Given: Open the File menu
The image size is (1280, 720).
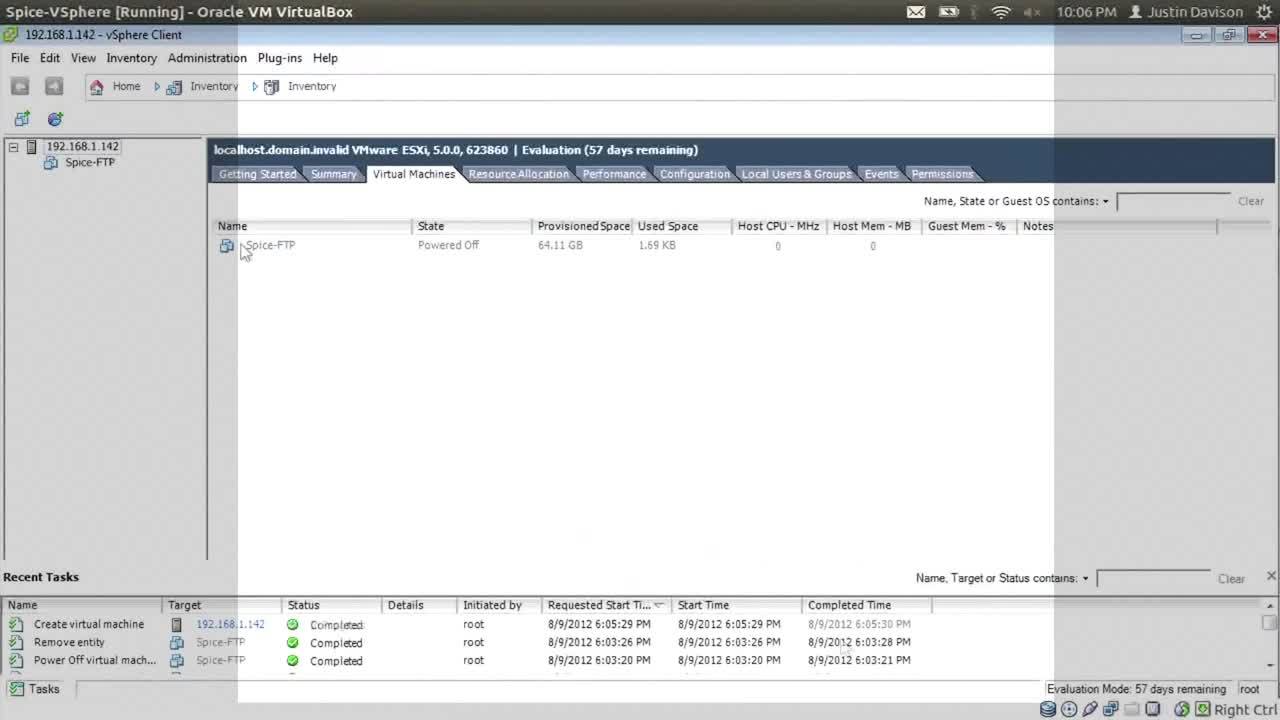Looking at the screenshot, I should tap(20, 58).
